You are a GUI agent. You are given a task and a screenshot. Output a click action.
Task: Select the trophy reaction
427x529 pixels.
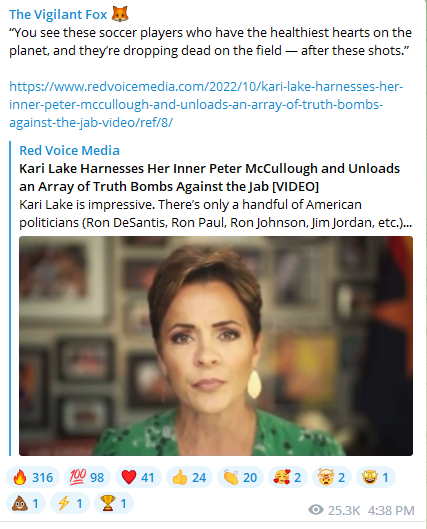(x=114, y=503)
